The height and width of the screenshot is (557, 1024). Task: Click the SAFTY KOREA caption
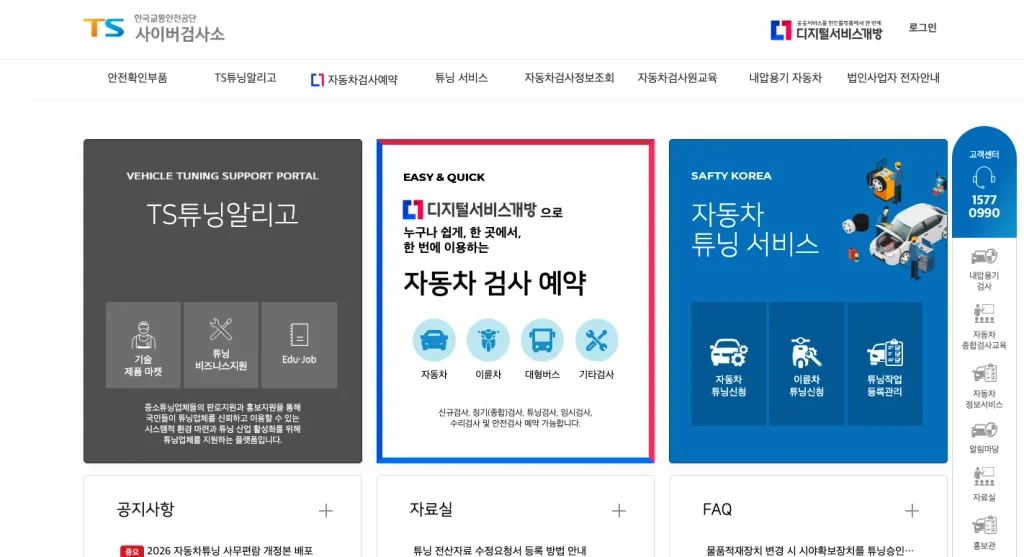point(731,176)
